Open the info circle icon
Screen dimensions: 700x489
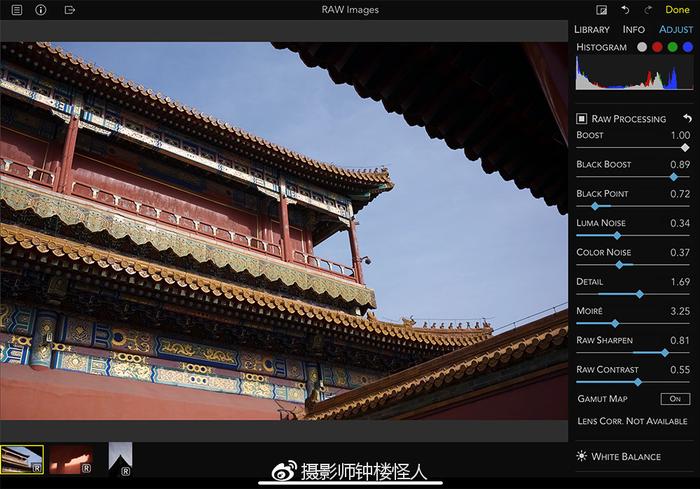point(41,9)
